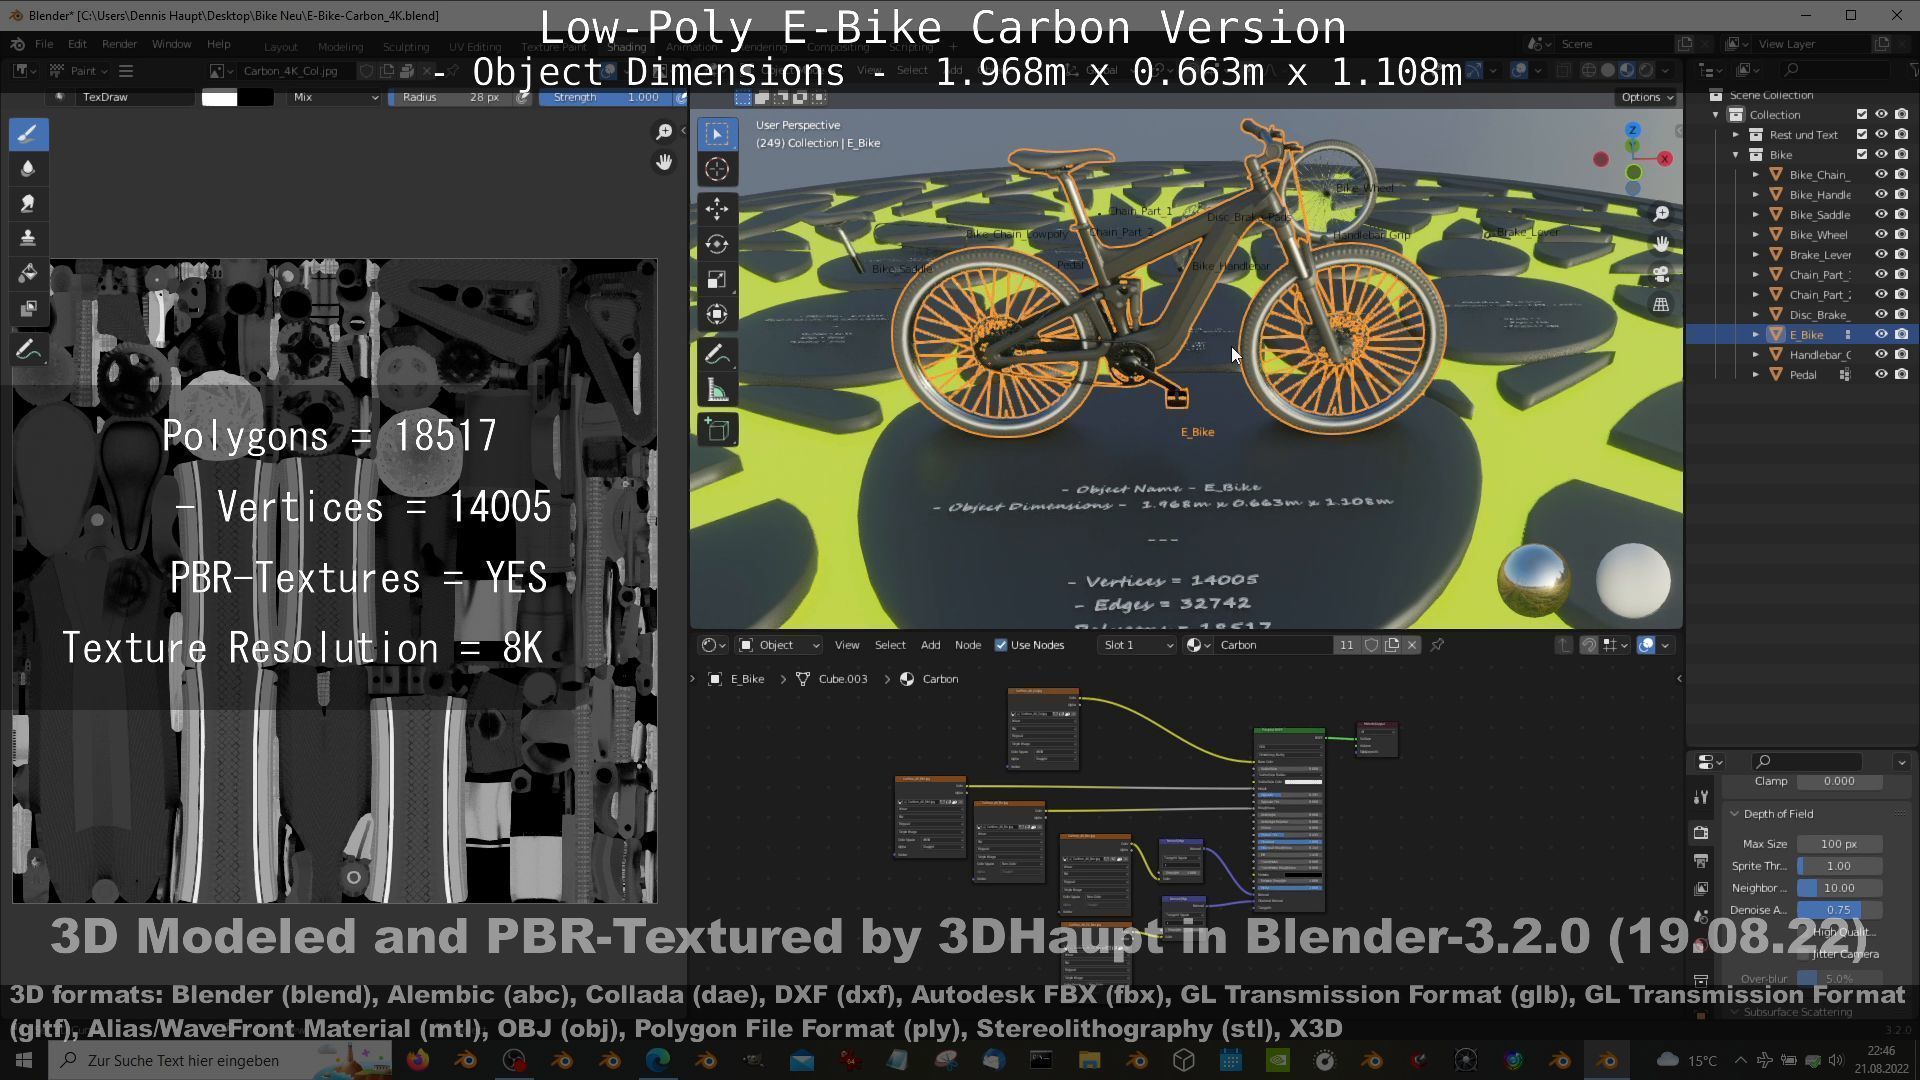Activate the Move tool in viewport
The image size is (1920, 1080).
pos(717,209)
